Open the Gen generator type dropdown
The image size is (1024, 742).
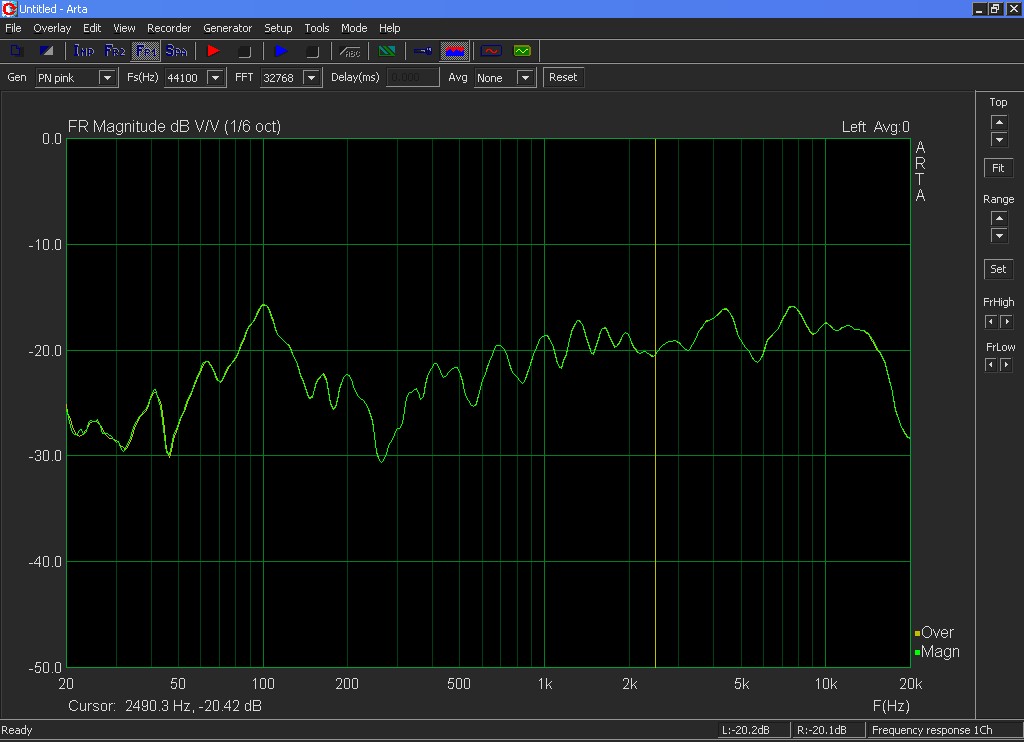click(106, 78)
